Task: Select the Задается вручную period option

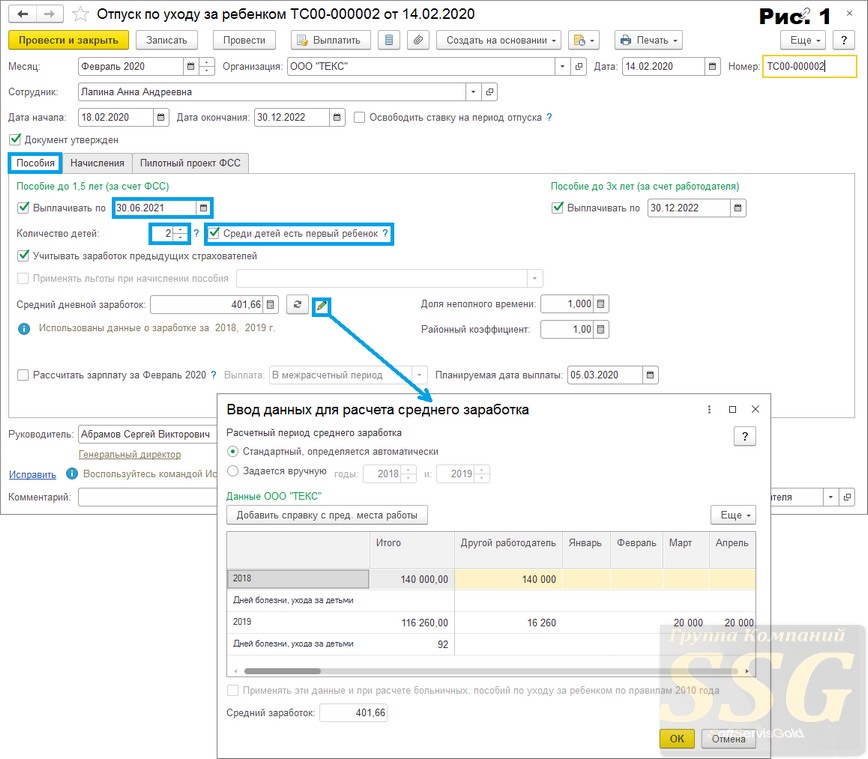Action: click(233, 471)
